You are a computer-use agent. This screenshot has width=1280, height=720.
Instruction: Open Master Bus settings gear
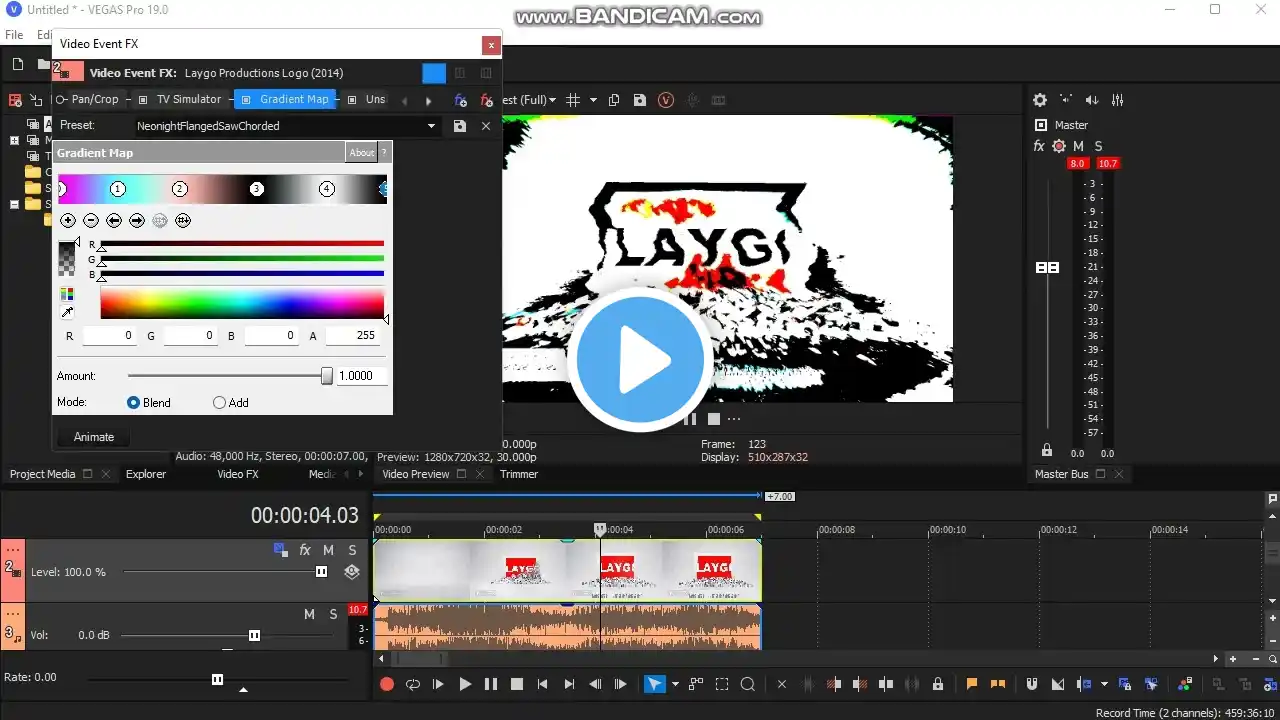pyautogui.click(x=1040, y=100)
